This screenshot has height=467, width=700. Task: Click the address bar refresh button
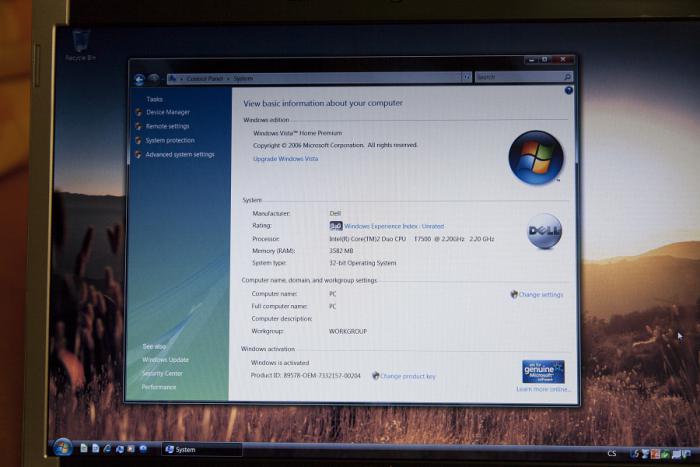[x=466, y=77]
